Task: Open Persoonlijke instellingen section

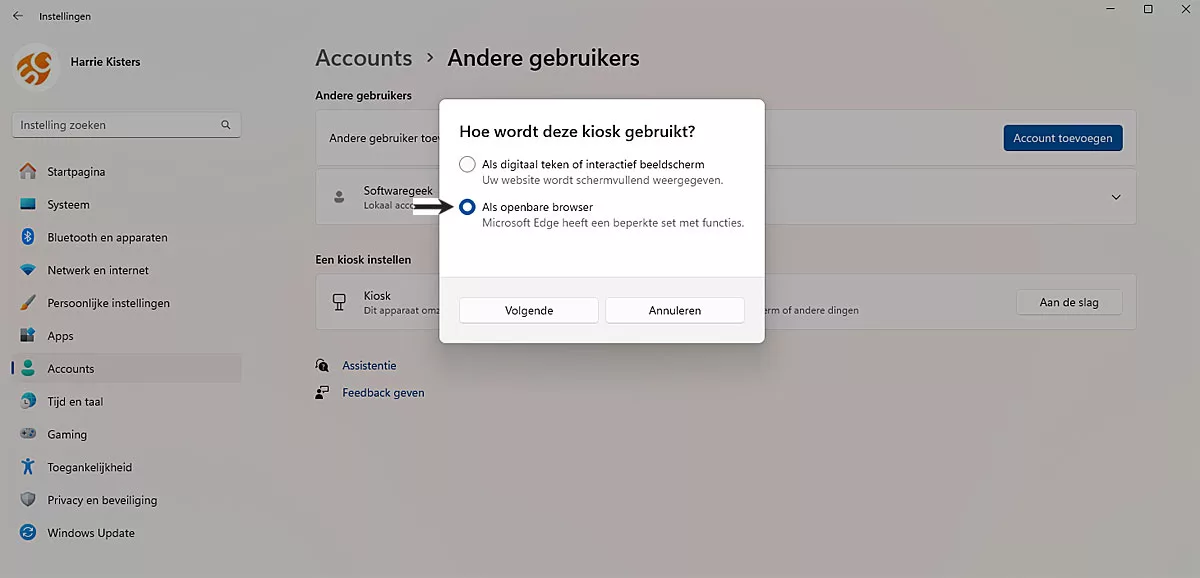Action: pos(126,303)
